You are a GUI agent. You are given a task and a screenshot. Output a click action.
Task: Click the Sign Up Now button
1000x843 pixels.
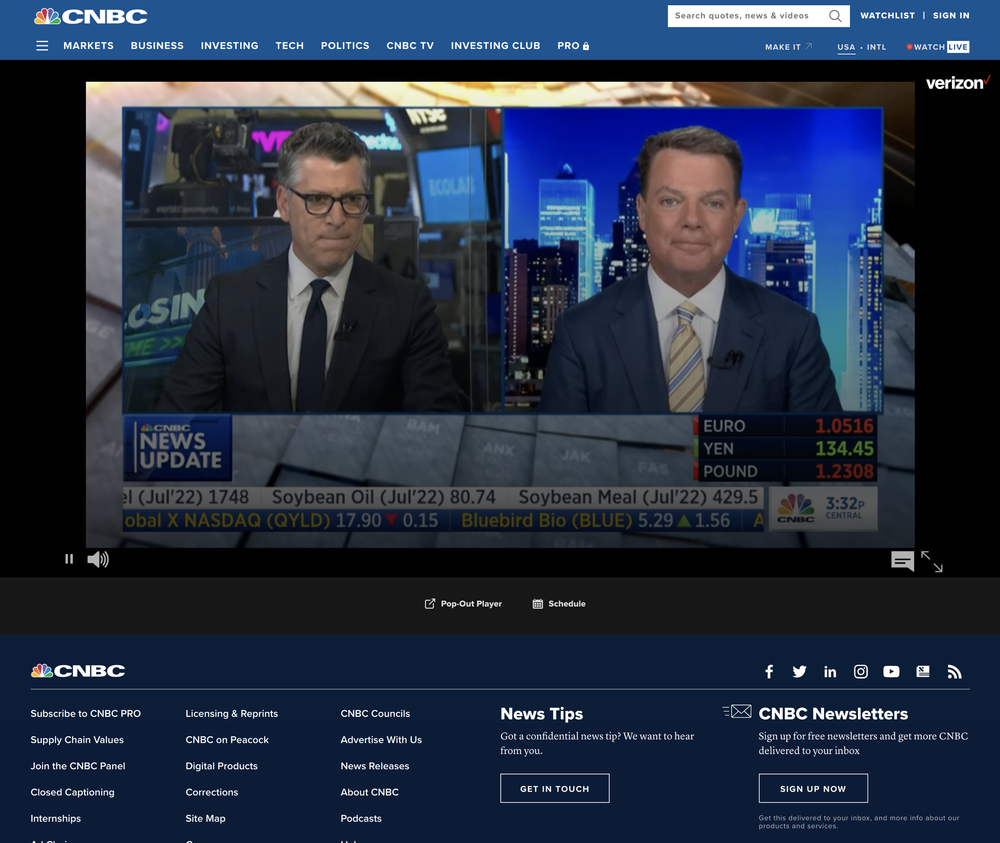(813, 788)
